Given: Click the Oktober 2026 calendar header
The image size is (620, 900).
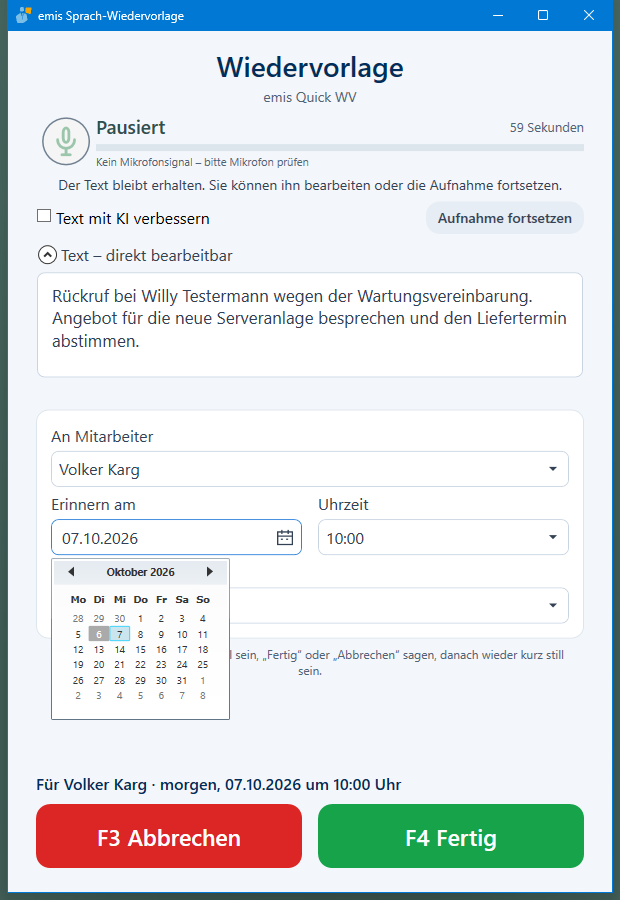Looking at the screenshot, I should coord(141,572).
